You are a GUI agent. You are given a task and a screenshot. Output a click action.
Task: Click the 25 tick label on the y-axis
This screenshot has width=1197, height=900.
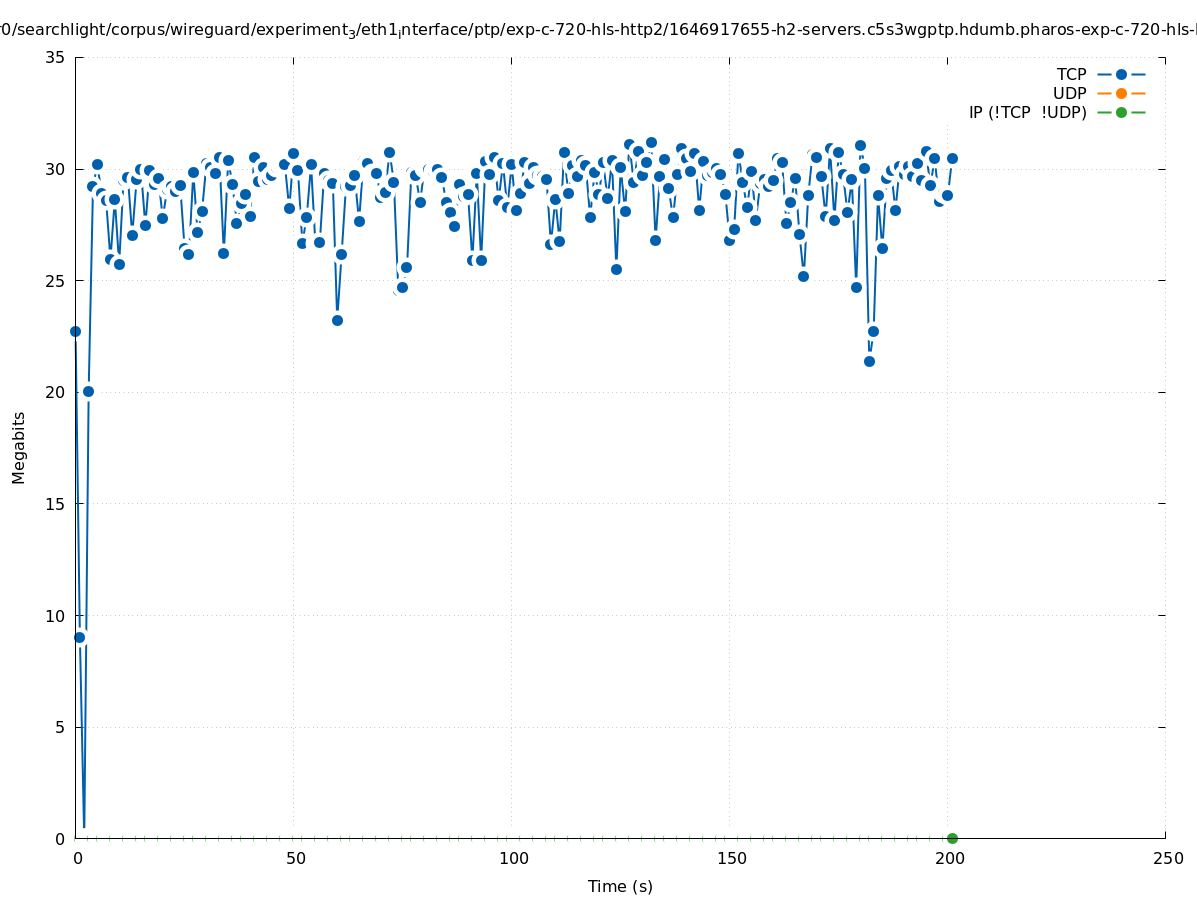[56, 281]
